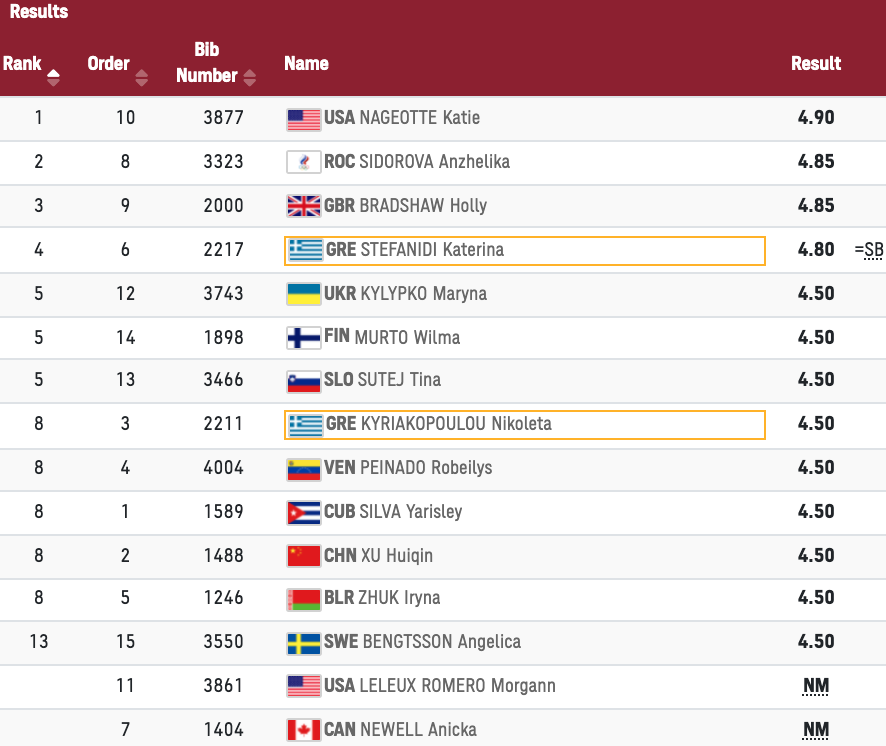Sort results by Bib Number arrows

click(250, 77)
